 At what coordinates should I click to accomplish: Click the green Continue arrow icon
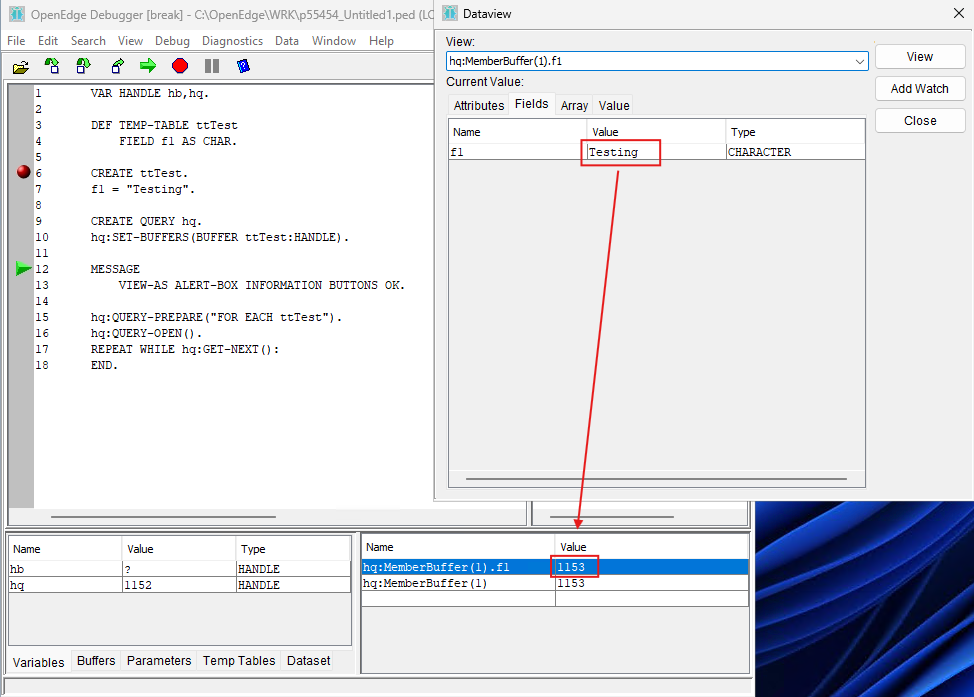(148, 66)
